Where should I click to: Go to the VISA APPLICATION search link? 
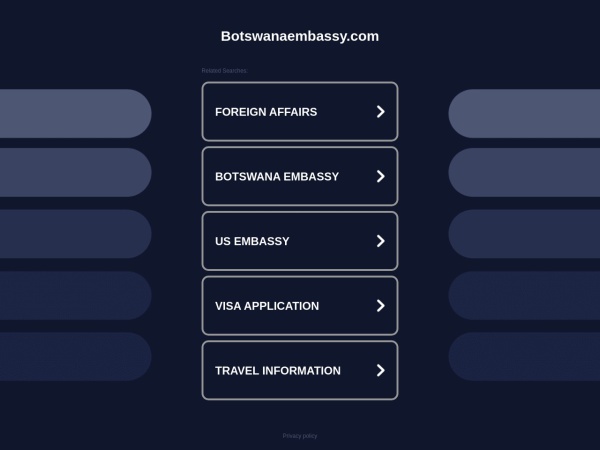pos(300,306)
